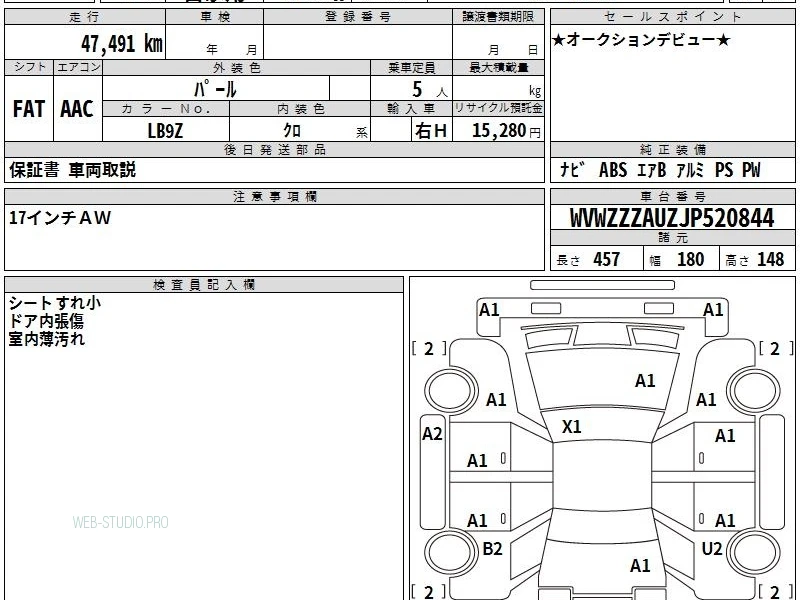The image size is (800, 600).
Task: Select the PW equipment entry
Action: click(751, 170)
